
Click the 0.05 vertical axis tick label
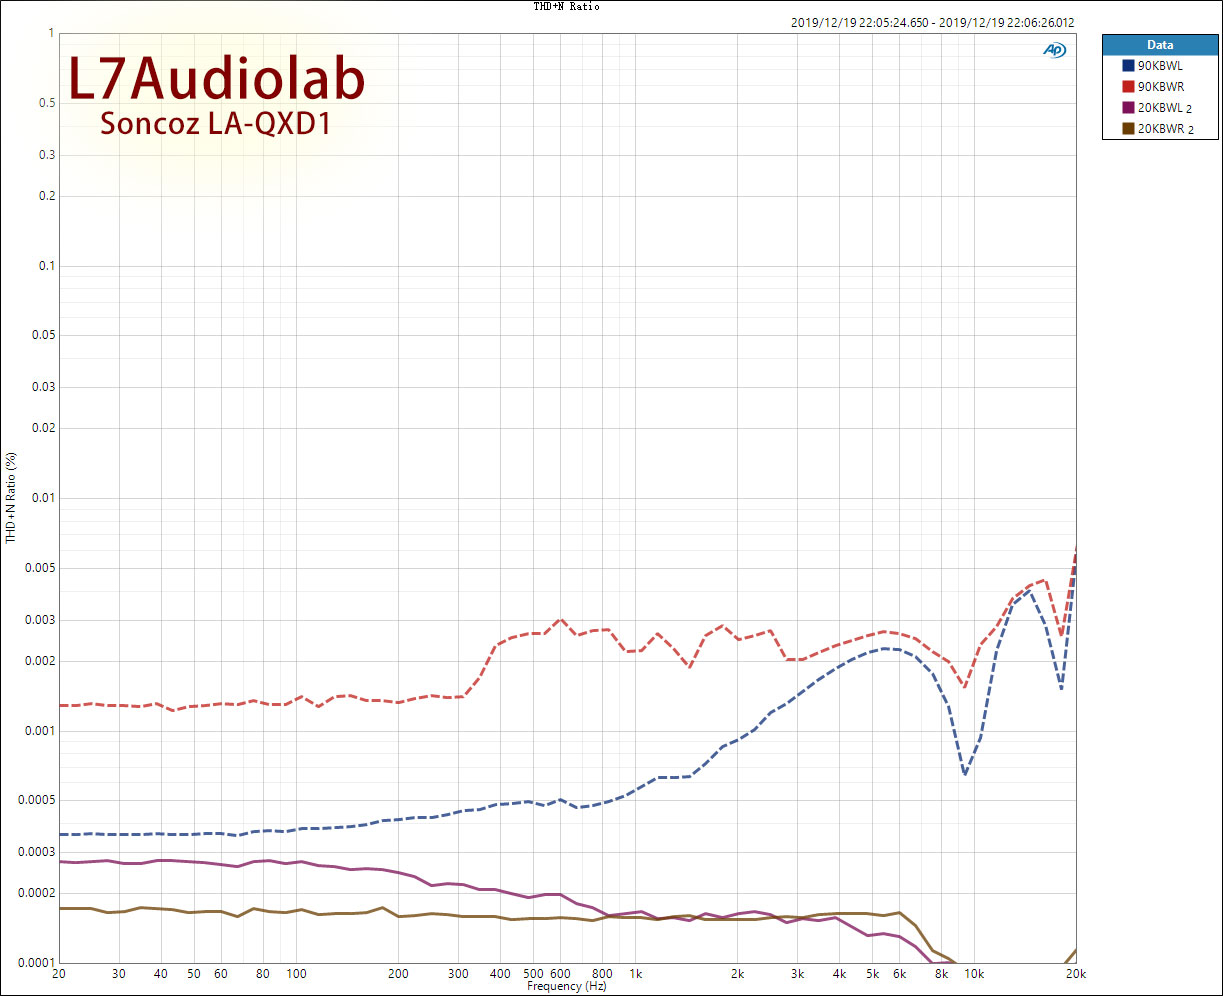pyautogui.click(x=43, y=335)
